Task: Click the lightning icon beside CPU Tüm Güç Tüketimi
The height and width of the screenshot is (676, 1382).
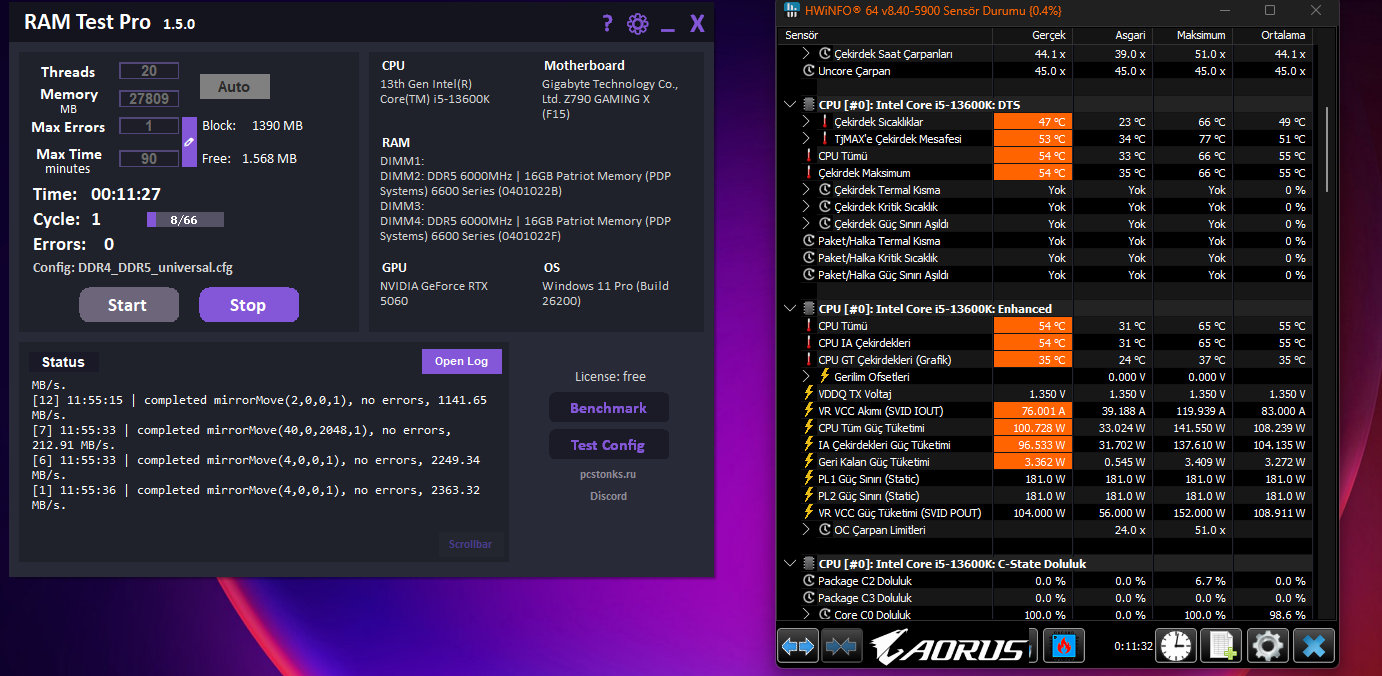Action: pos(809,428)
